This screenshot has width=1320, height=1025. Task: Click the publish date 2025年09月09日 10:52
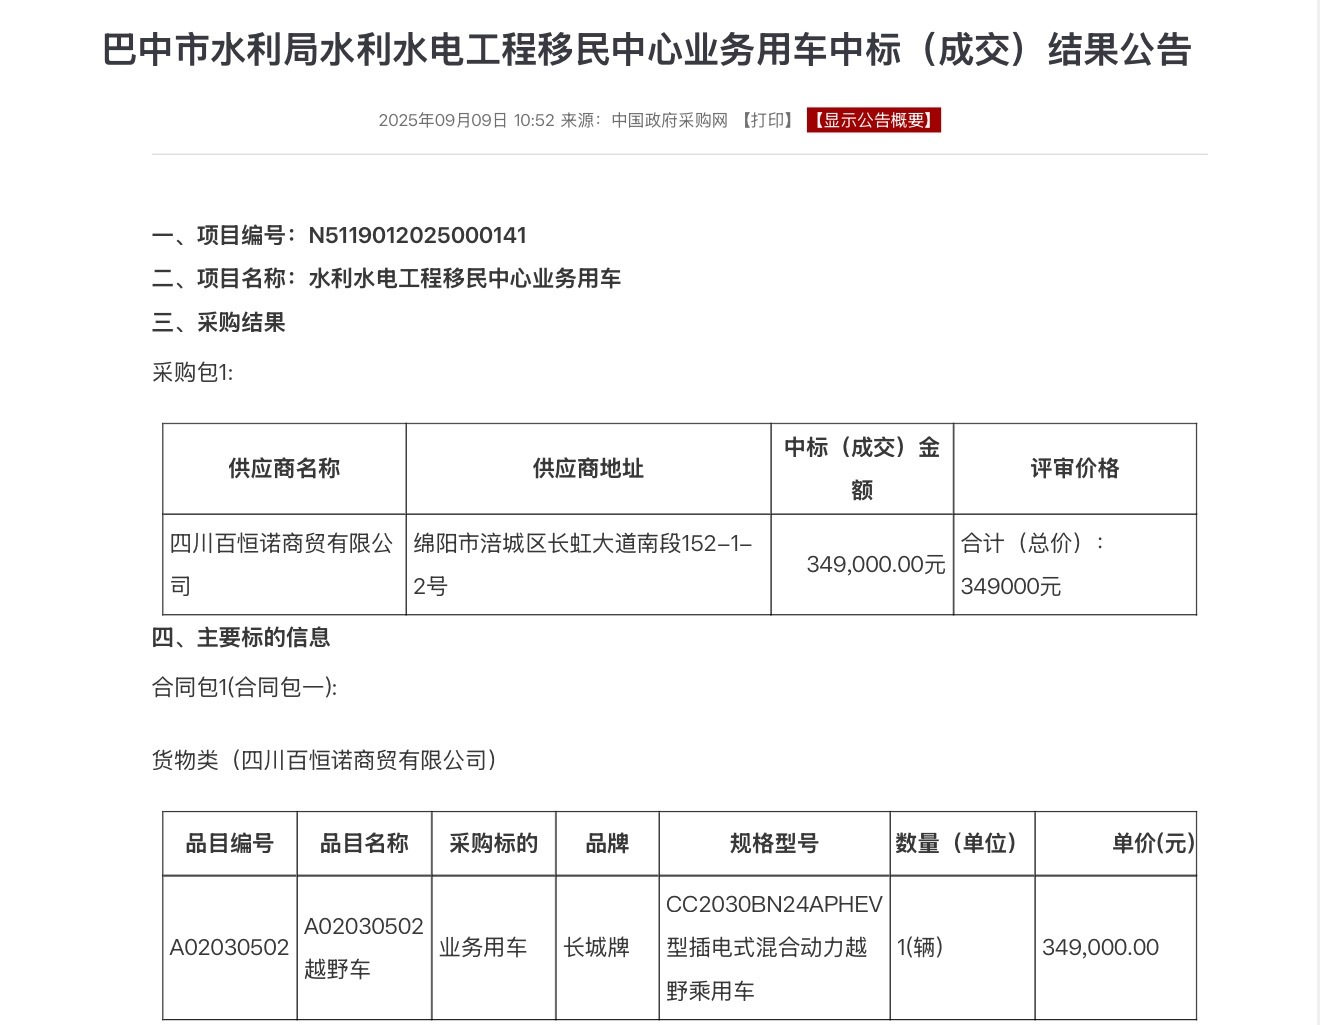click(x=466, y=120)
